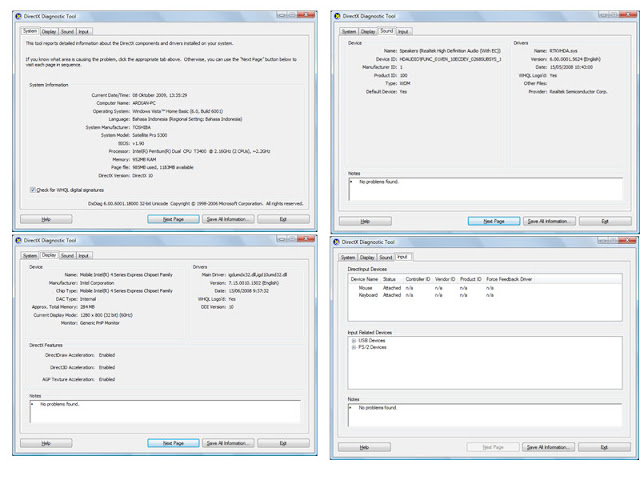Select the active Sound tab in the Sound-page window
This screenshot has width=640, height=480.
[x=387, y=31]
